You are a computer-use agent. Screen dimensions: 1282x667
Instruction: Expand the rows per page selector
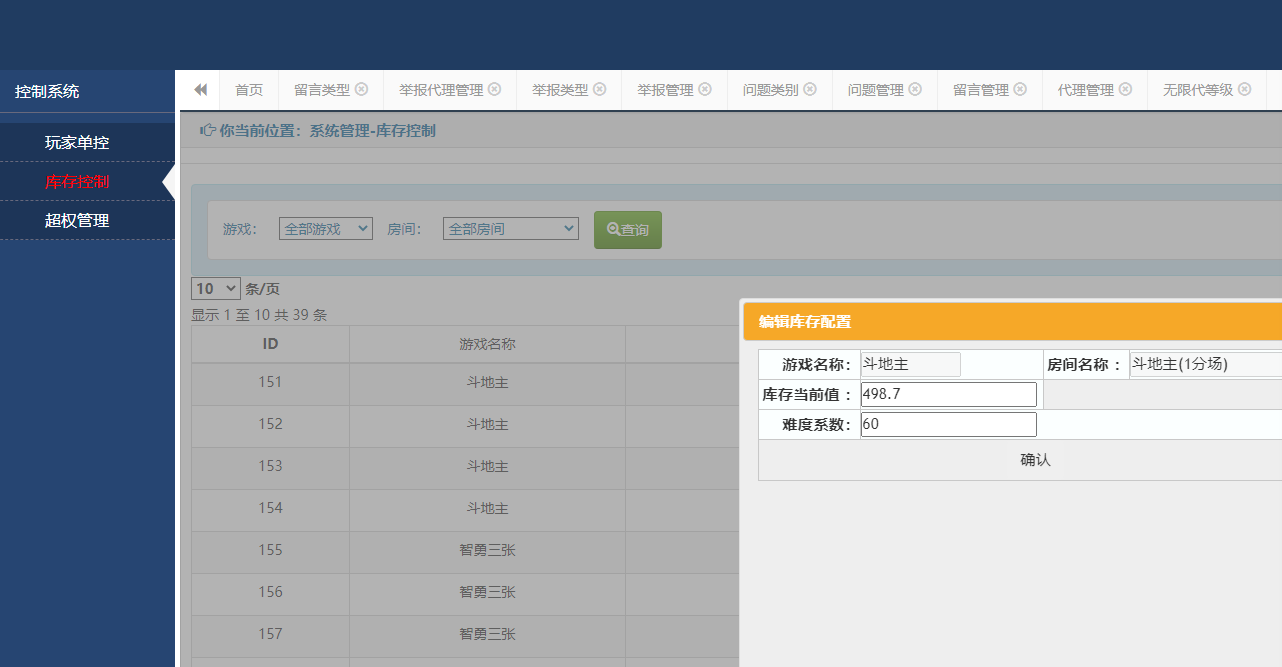point(215,288)
